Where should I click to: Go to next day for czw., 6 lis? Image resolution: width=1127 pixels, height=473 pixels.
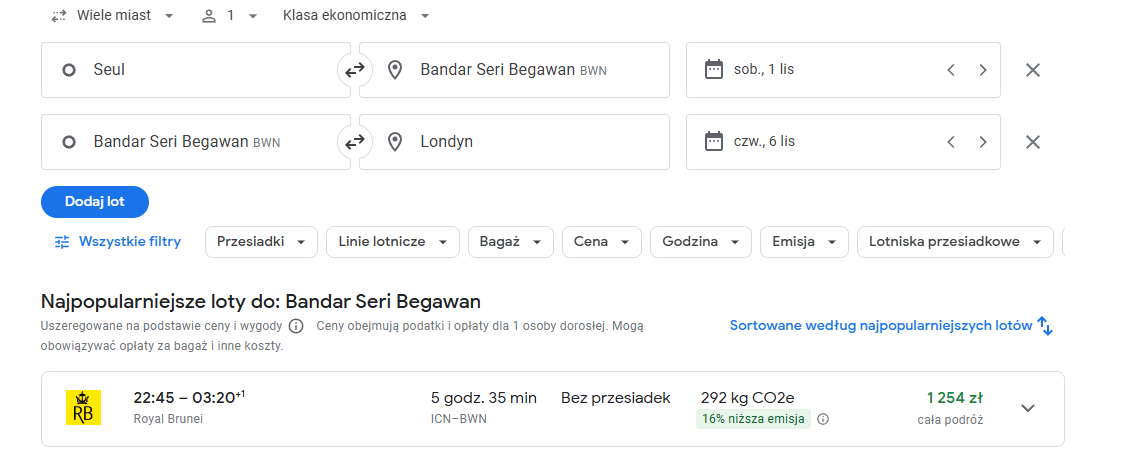(x=983, y=142)
